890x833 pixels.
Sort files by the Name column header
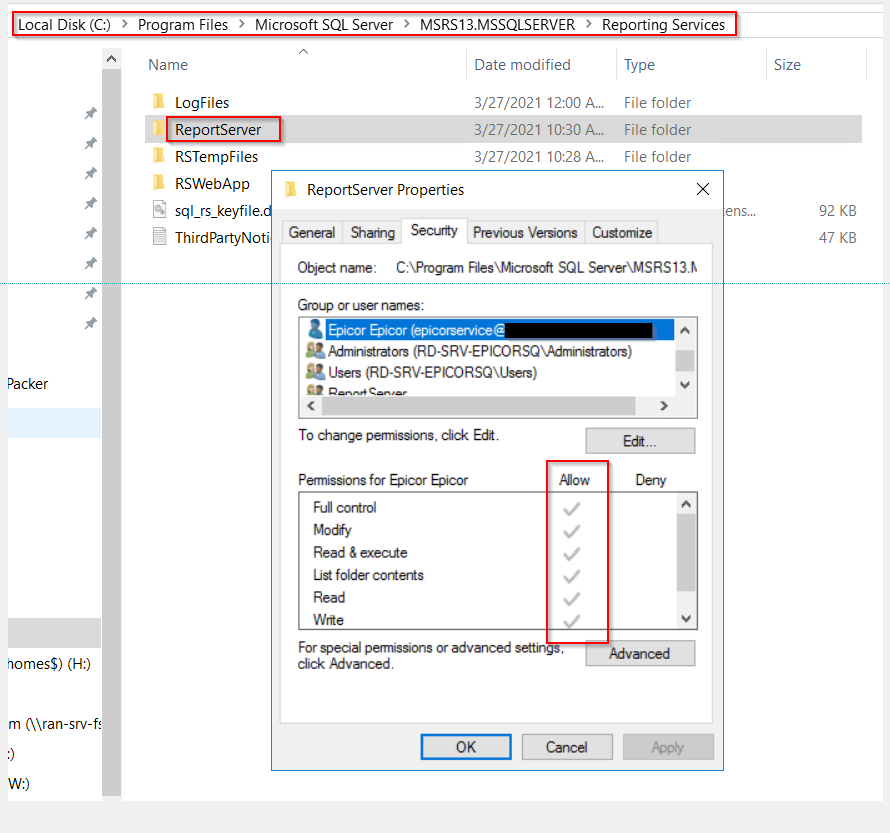pos(167,64)
